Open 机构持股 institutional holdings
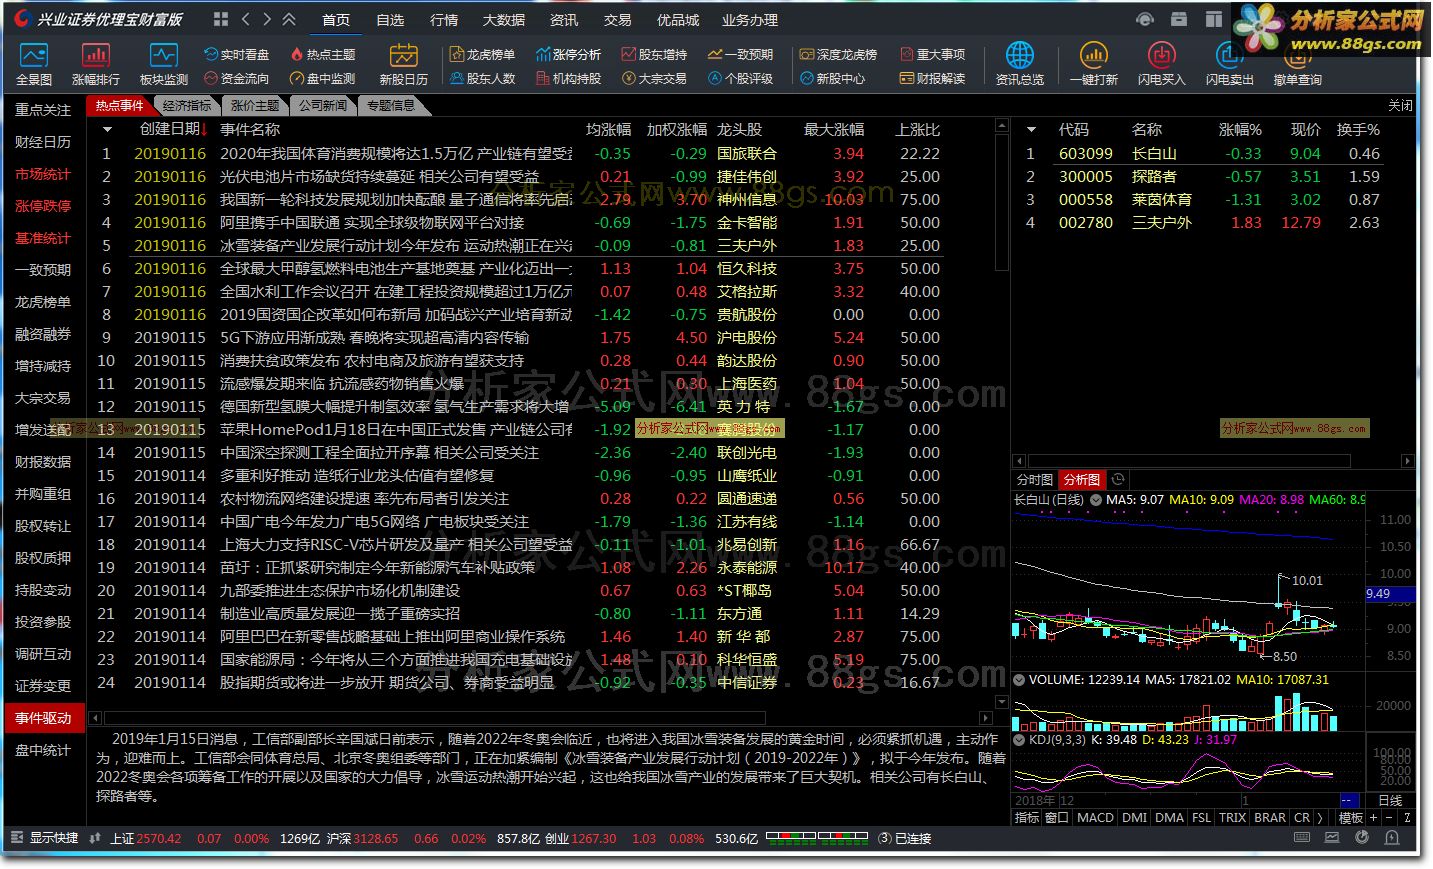This screenshot has height=869, width=1433. 569,78
